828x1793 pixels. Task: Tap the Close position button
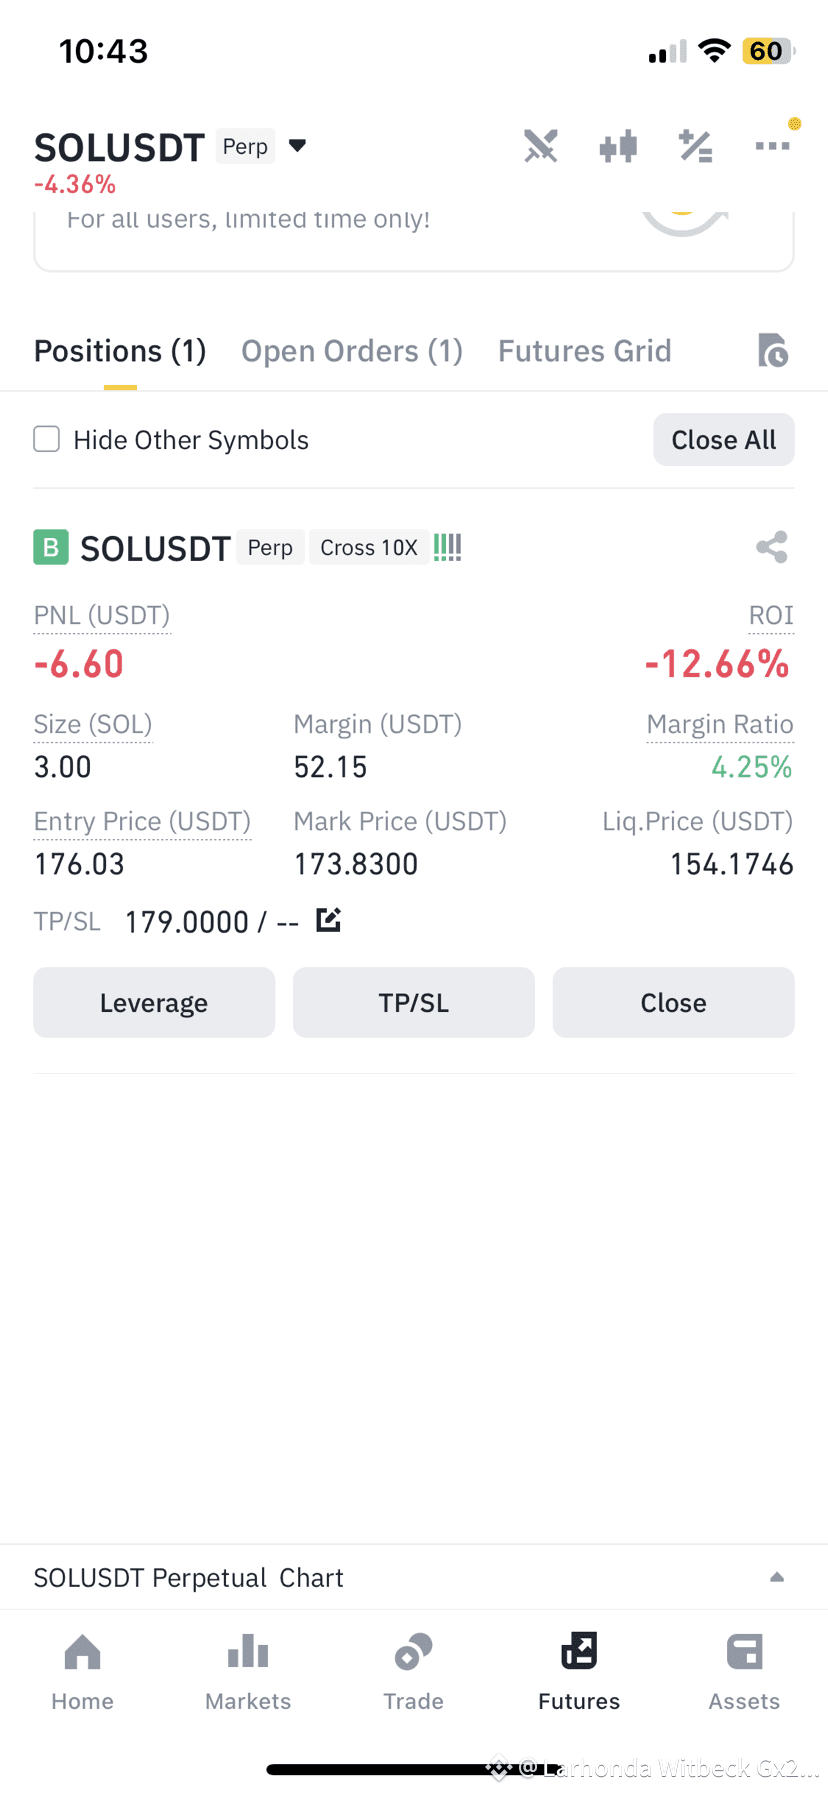pyautogui.click(x=674, y=1002)
